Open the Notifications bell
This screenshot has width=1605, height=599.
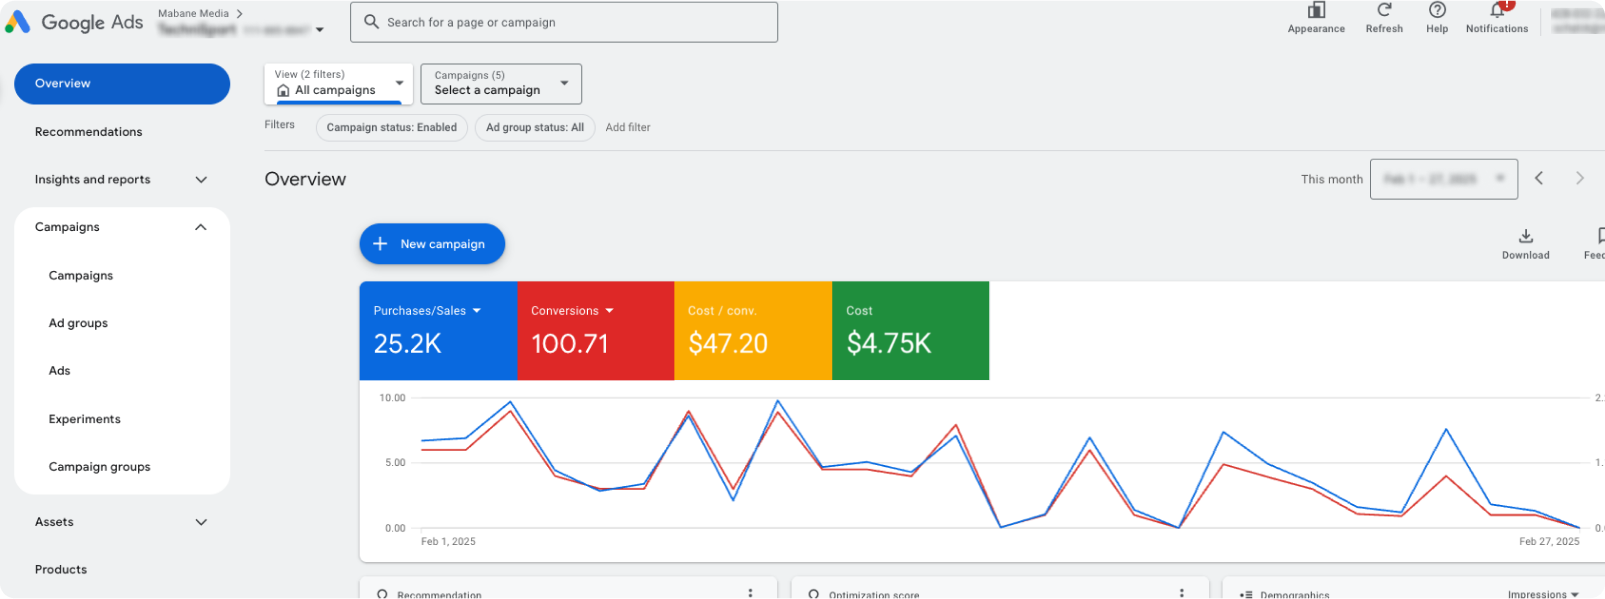(x=1497, y=11)
